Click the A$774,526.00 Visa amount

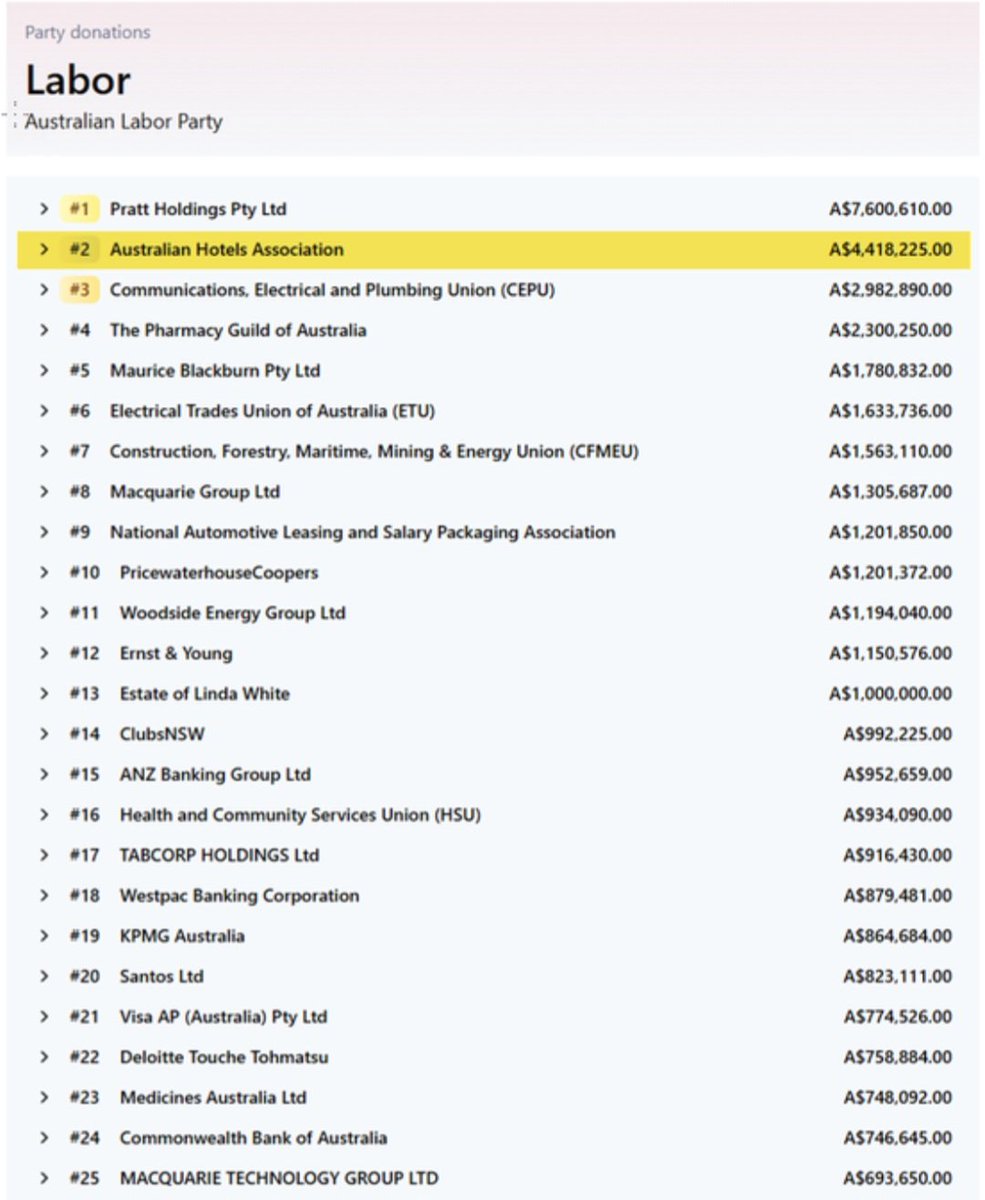[x=898, y=1016]
